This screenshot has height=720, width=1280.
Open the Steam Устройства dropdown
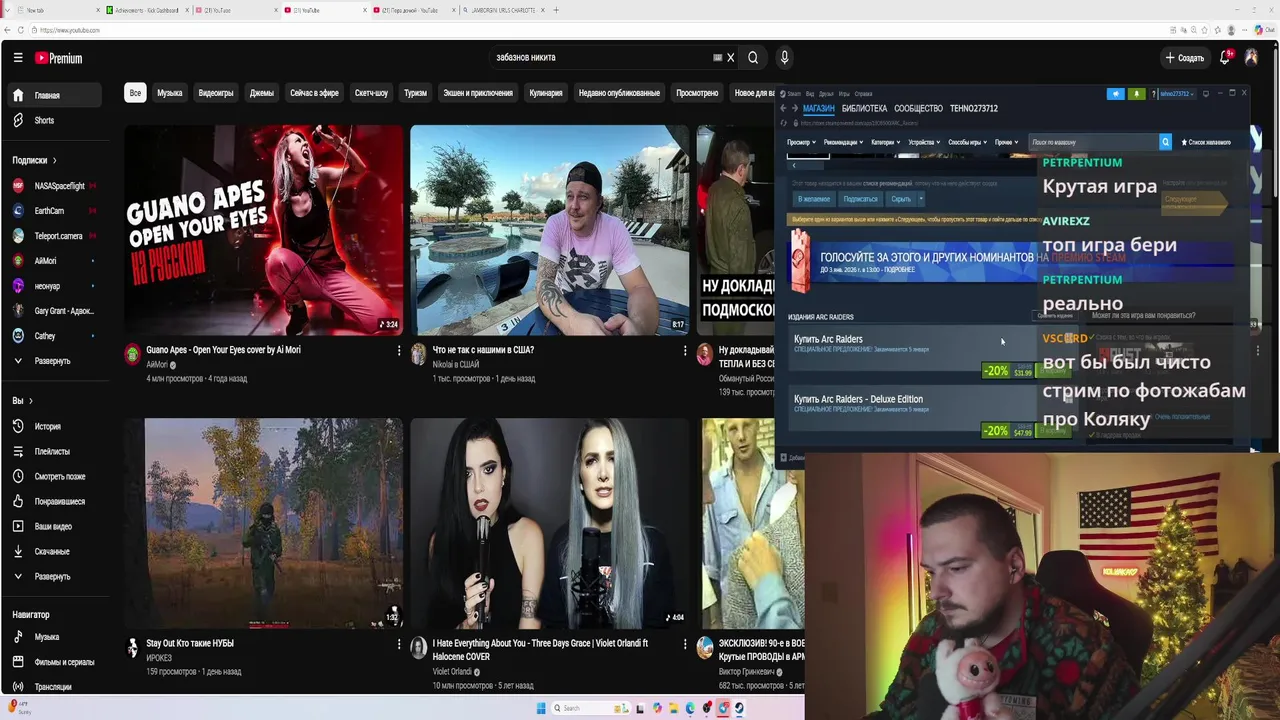(924, 142)
